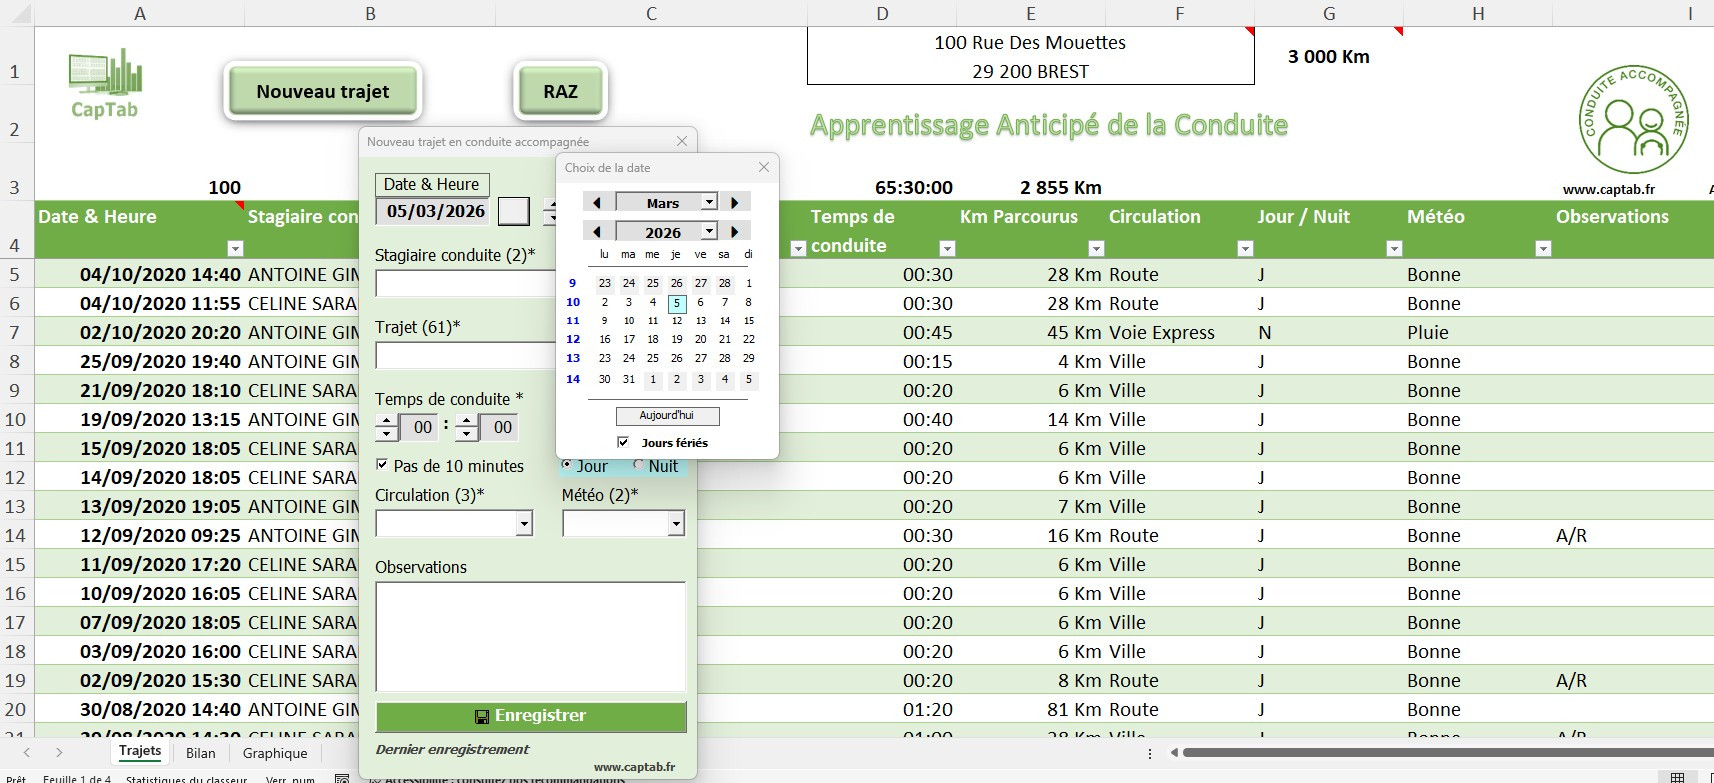Open the Météo (2) dropdown list
The height and width of the screenshot is (783, 1714).
click(x=676, y=523)
